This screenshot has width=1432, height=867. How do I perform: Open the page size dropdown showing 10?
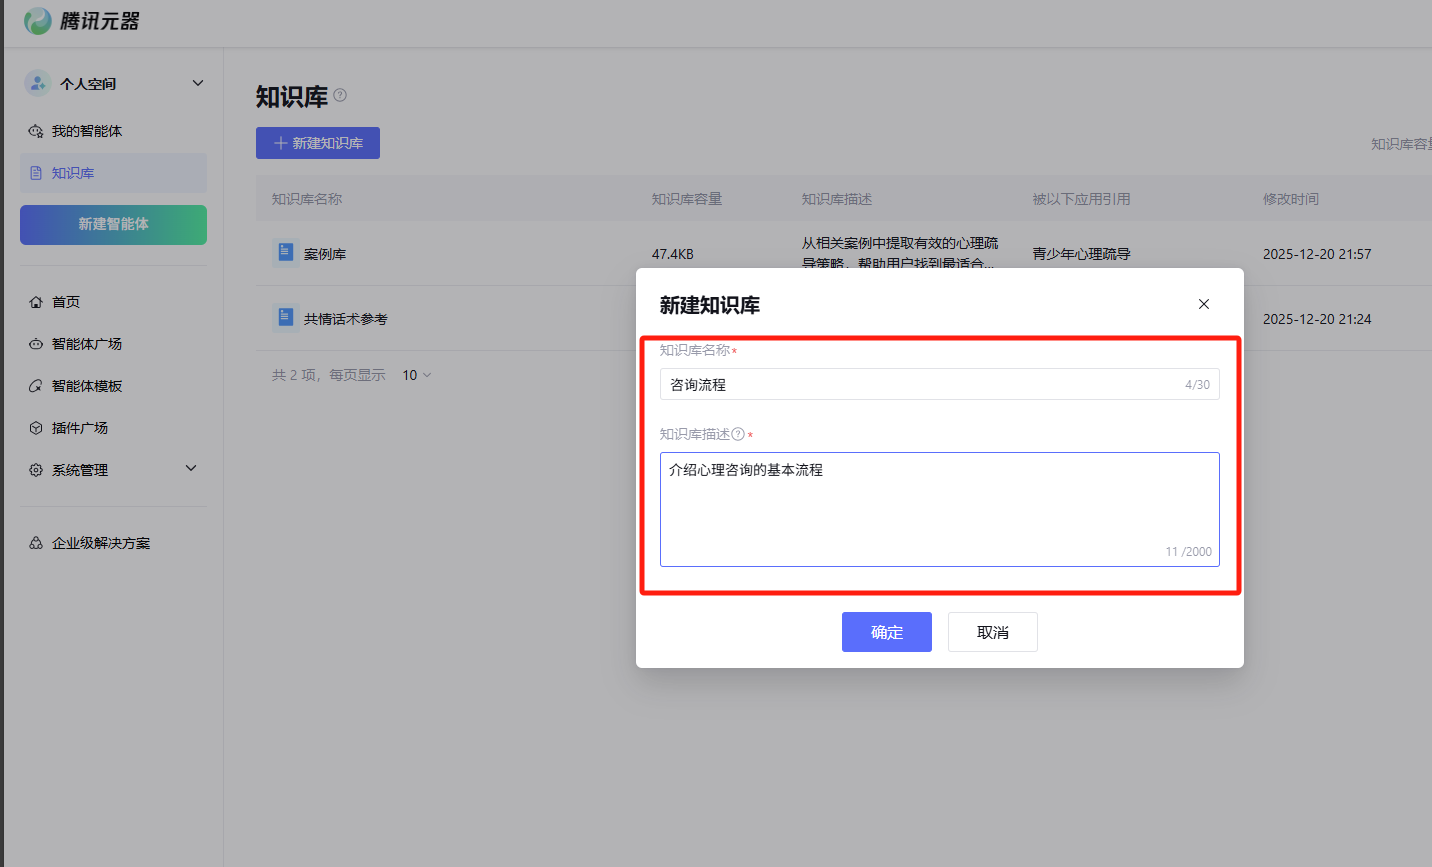pos(416,375)
